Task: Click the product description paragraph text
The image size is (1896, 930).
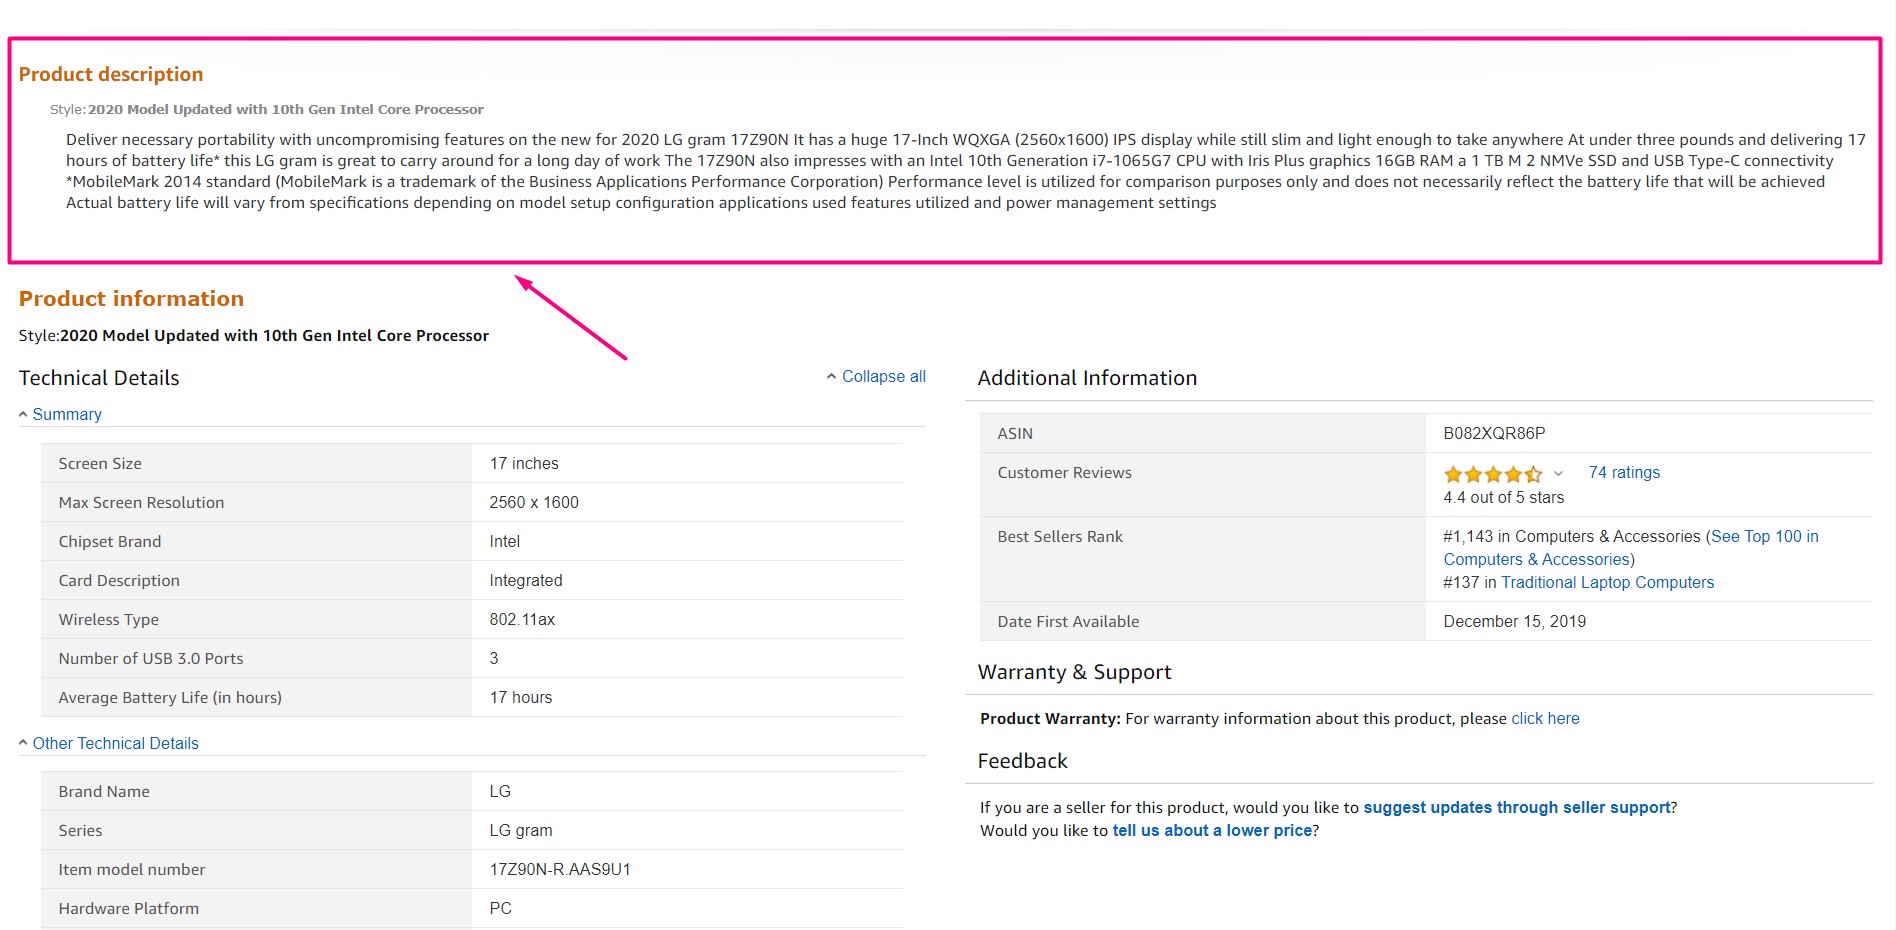Action: [965, 171]
